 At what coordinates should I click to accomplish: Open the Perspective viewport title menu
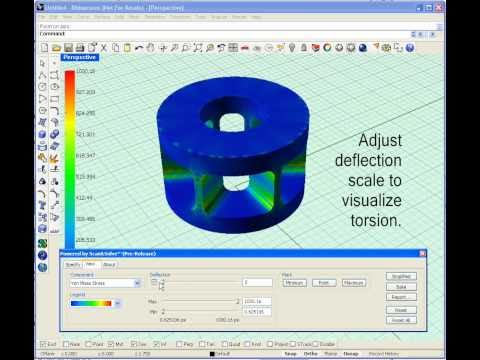tap(80, 57)
